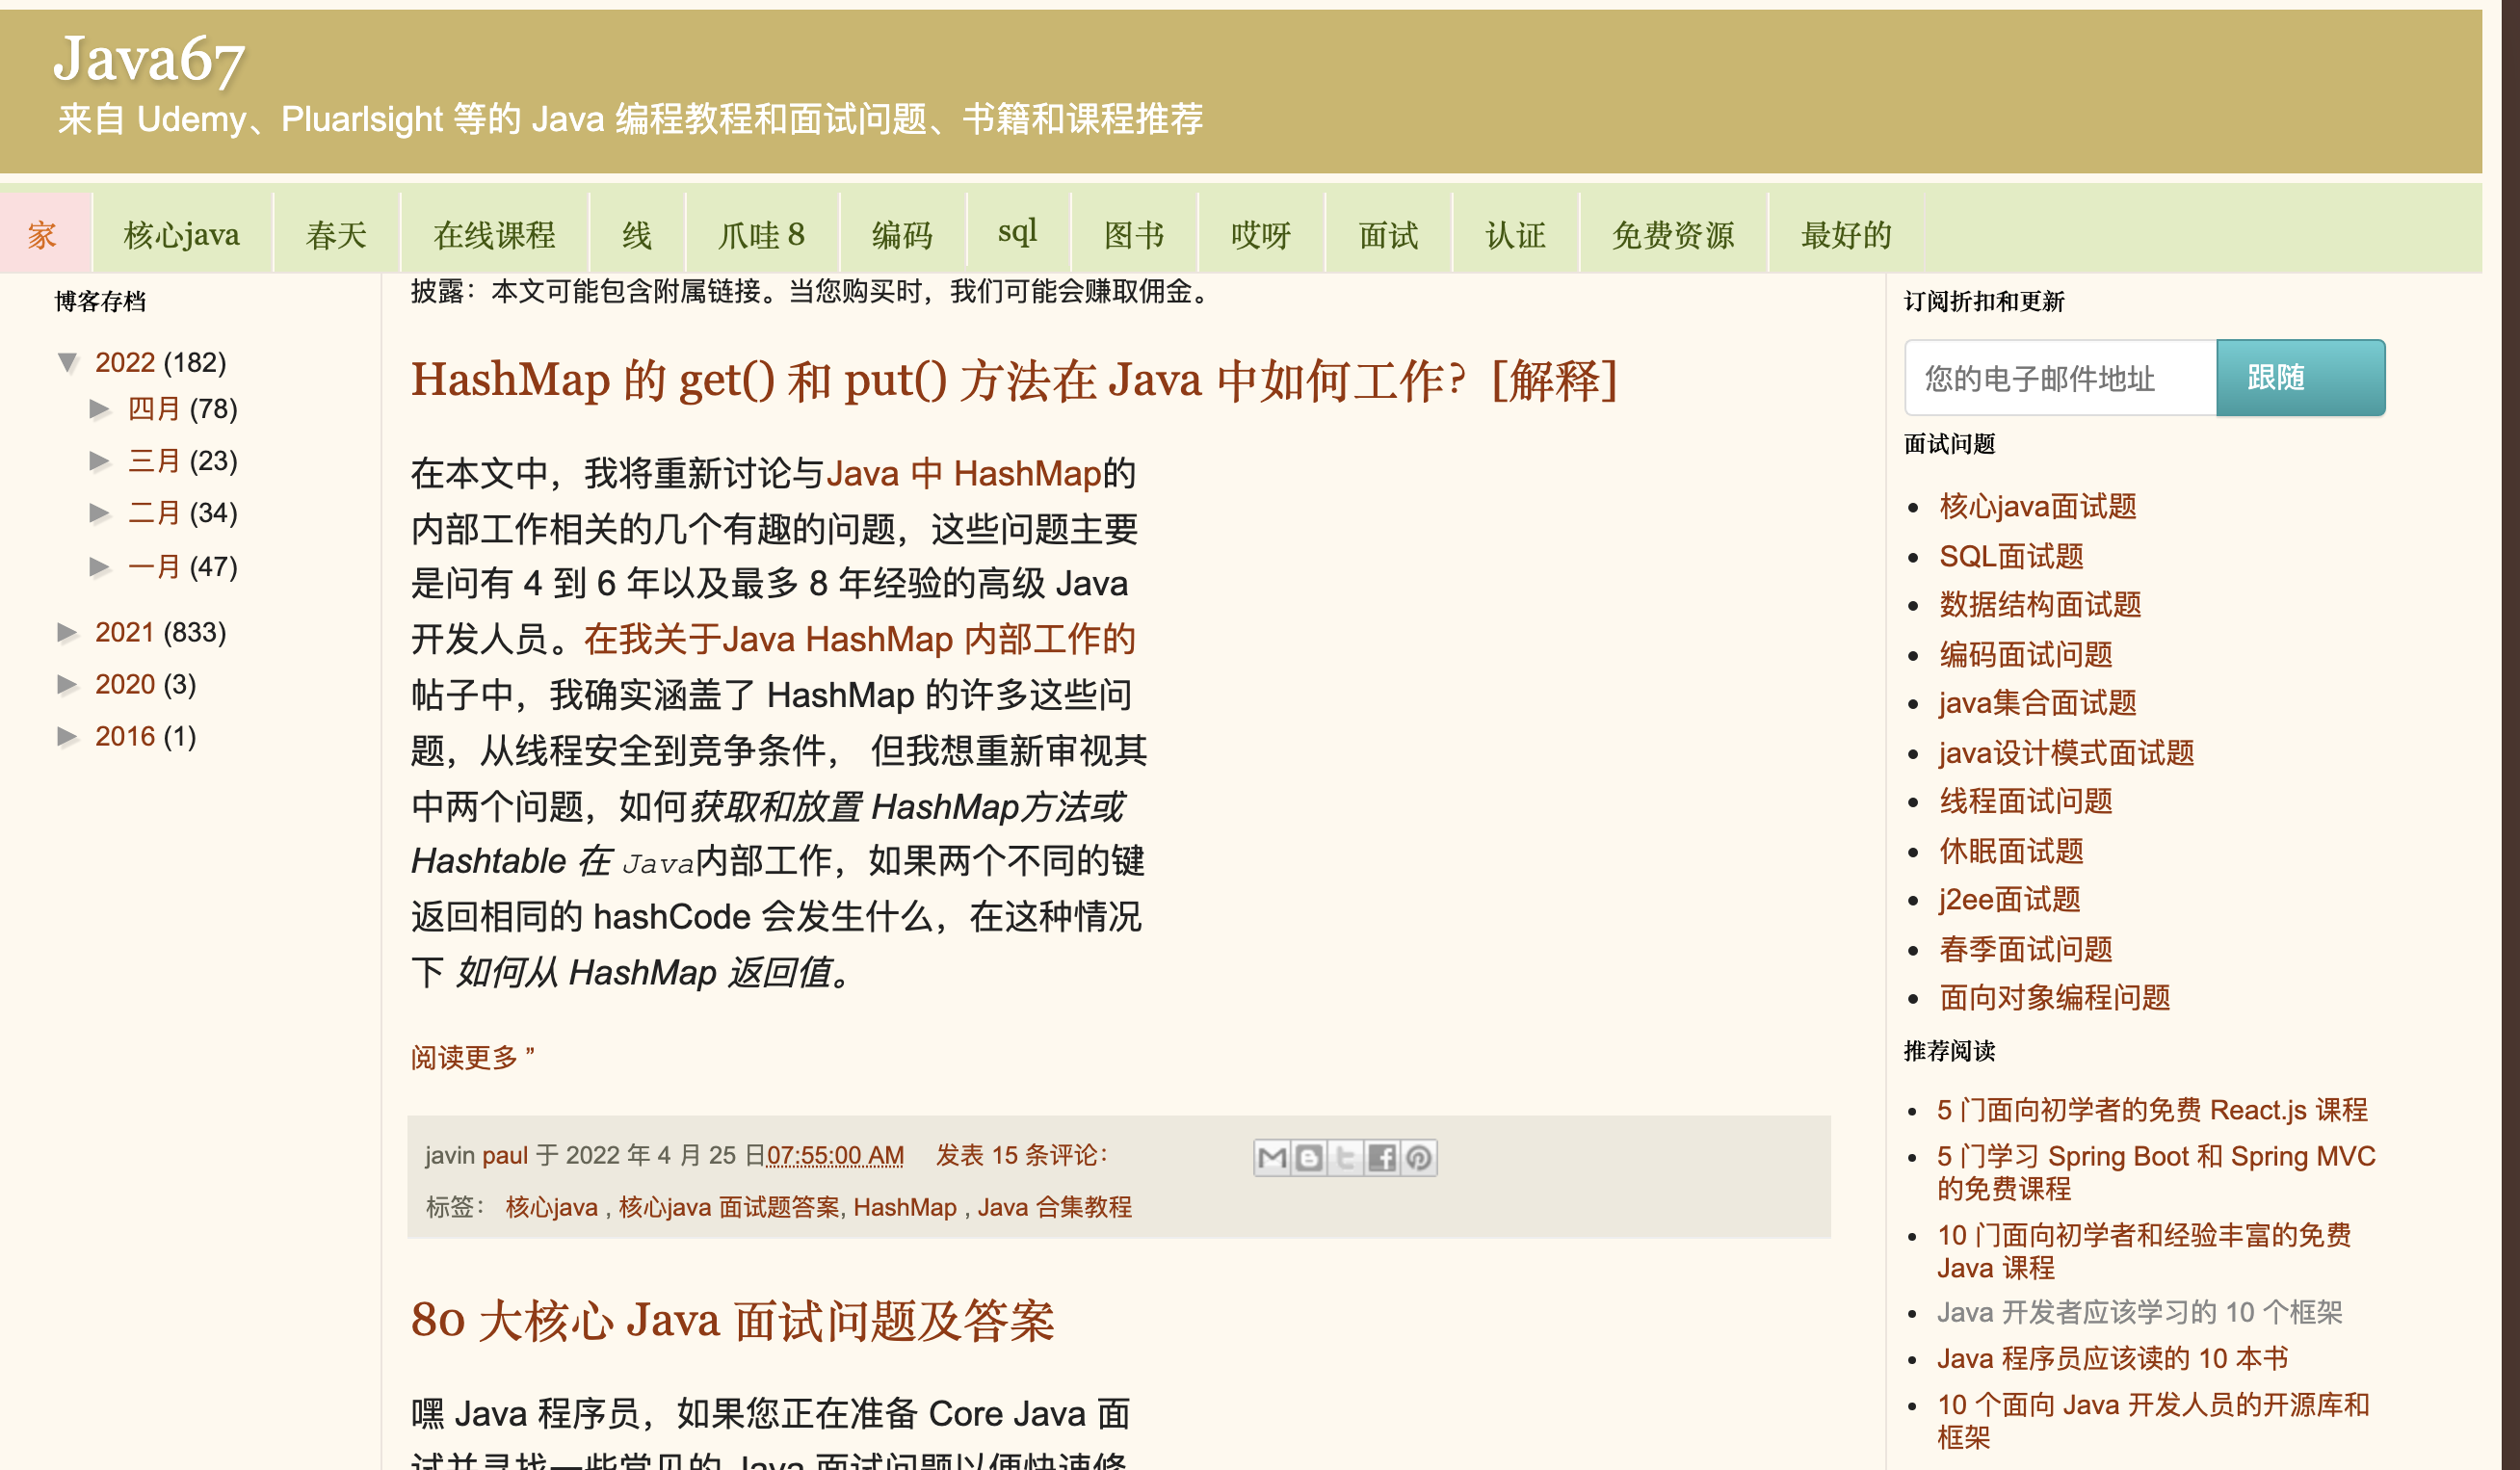Open the 核心java navigation tab
Image resolution: width=2520 pixels, height=1470 pixels.
(182, 235)
